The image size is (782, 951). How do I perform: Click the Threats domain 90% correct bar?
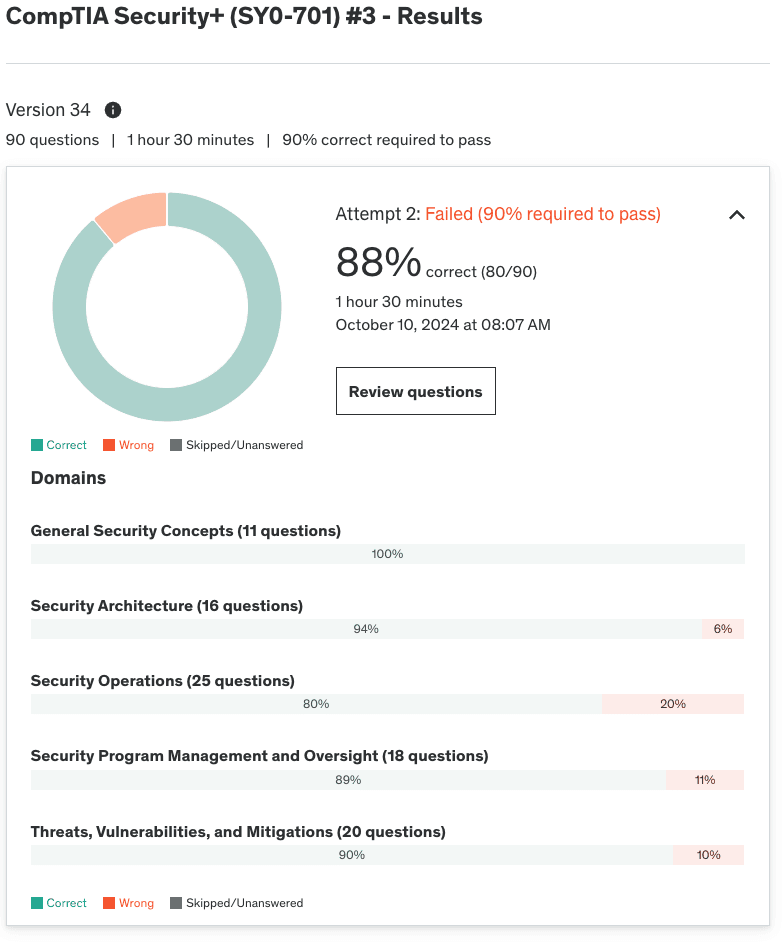pyautogui.click(x=352, y=855)
